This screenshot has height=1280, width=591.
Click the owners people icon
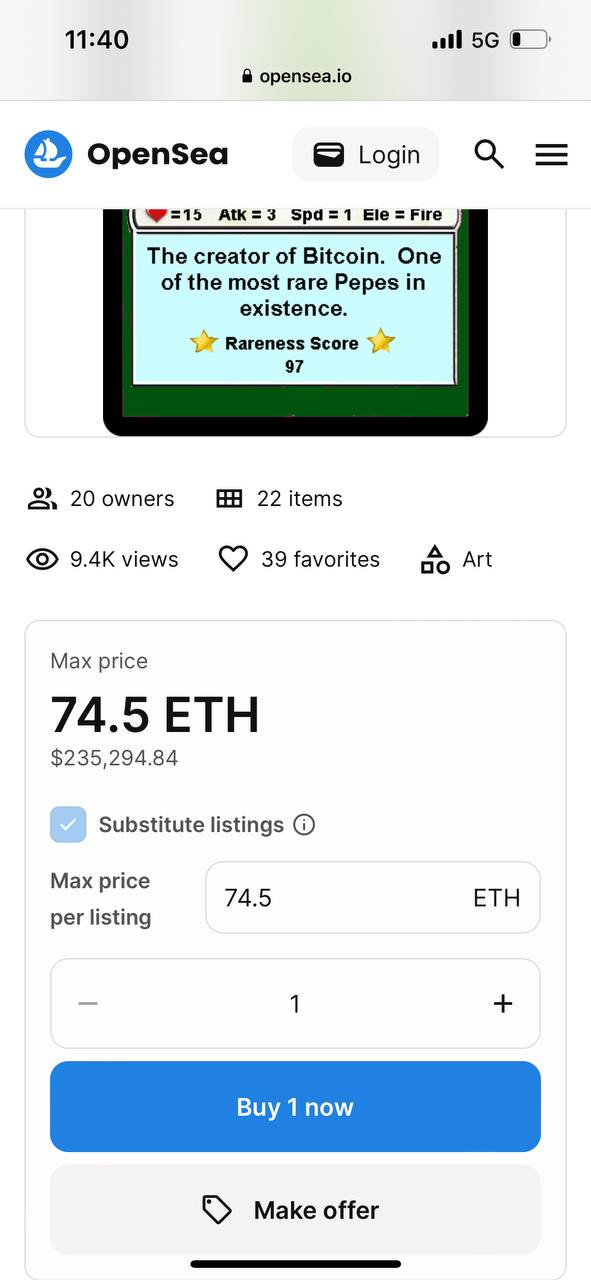tap(41, 499)
